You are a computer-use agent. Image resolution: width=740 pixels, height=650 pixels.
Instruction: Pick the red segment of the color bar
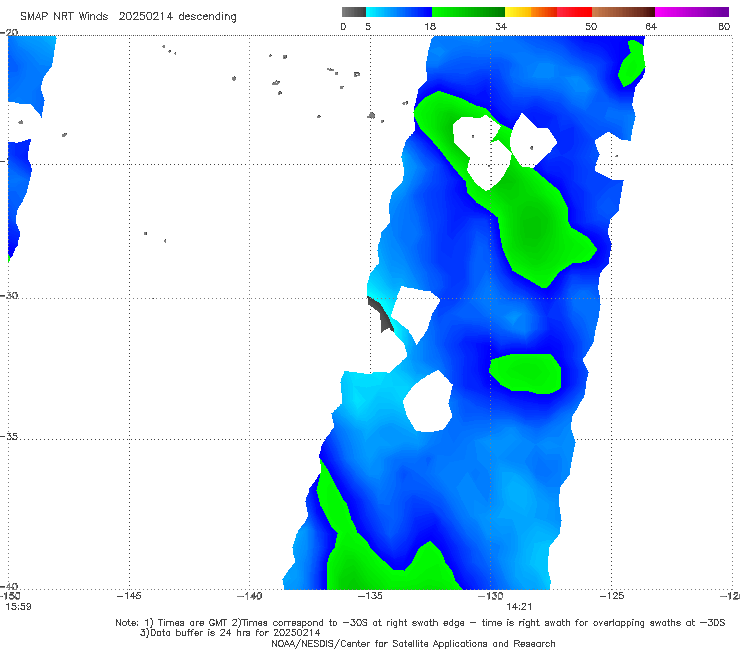pos(575,12)
